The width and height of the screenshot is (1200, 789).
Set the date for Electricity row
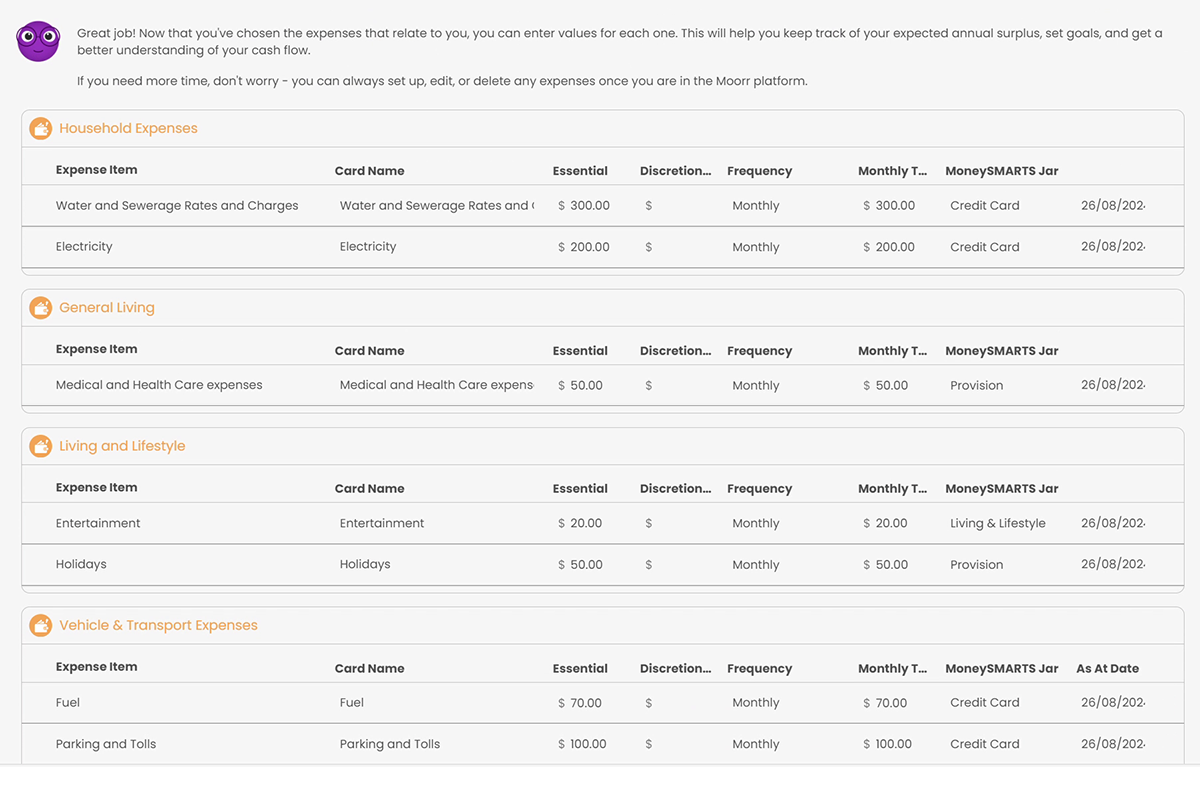[1112, 247]
